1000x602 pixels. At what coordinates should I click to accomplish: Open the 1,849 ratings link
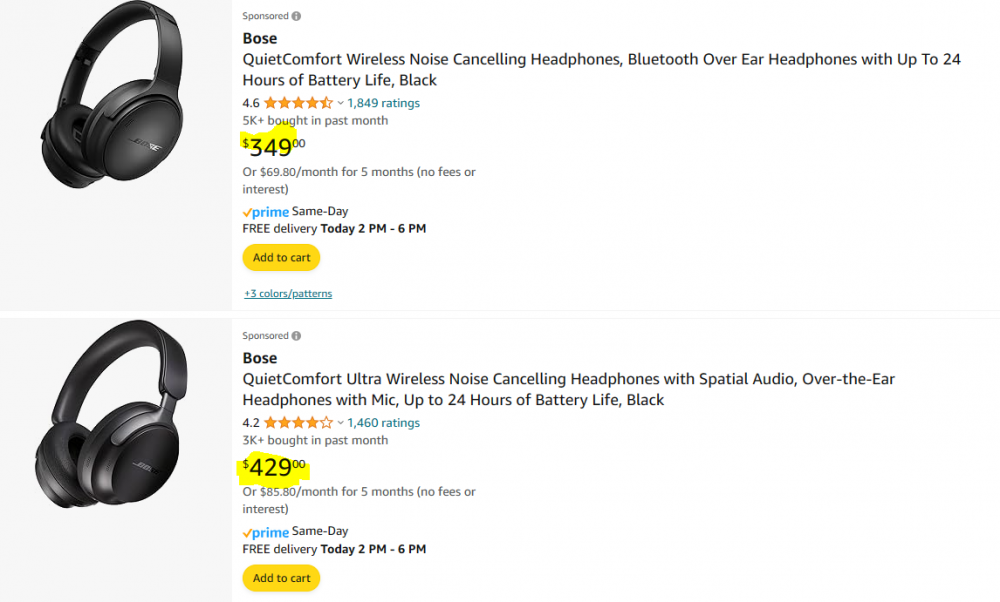point(383,103)
